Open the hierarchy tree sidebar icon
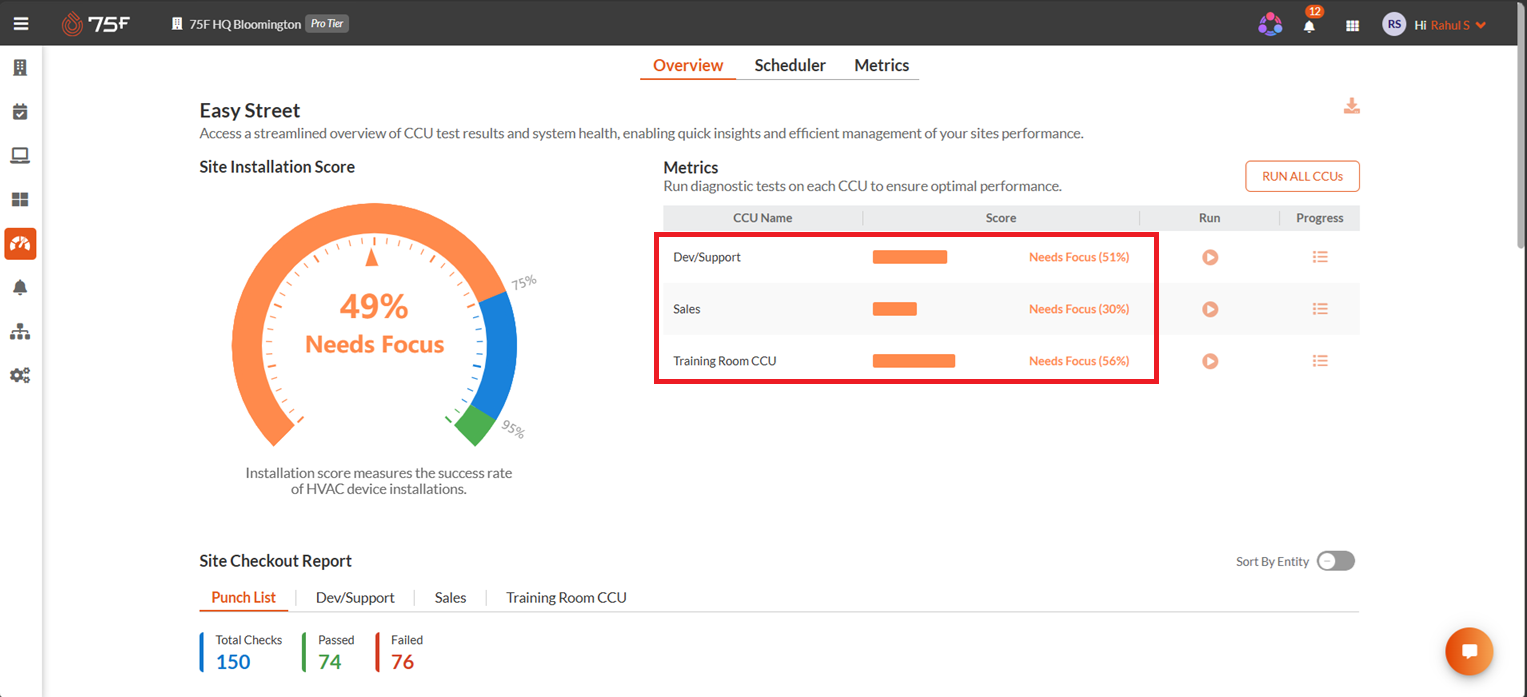 click(20, 332)
